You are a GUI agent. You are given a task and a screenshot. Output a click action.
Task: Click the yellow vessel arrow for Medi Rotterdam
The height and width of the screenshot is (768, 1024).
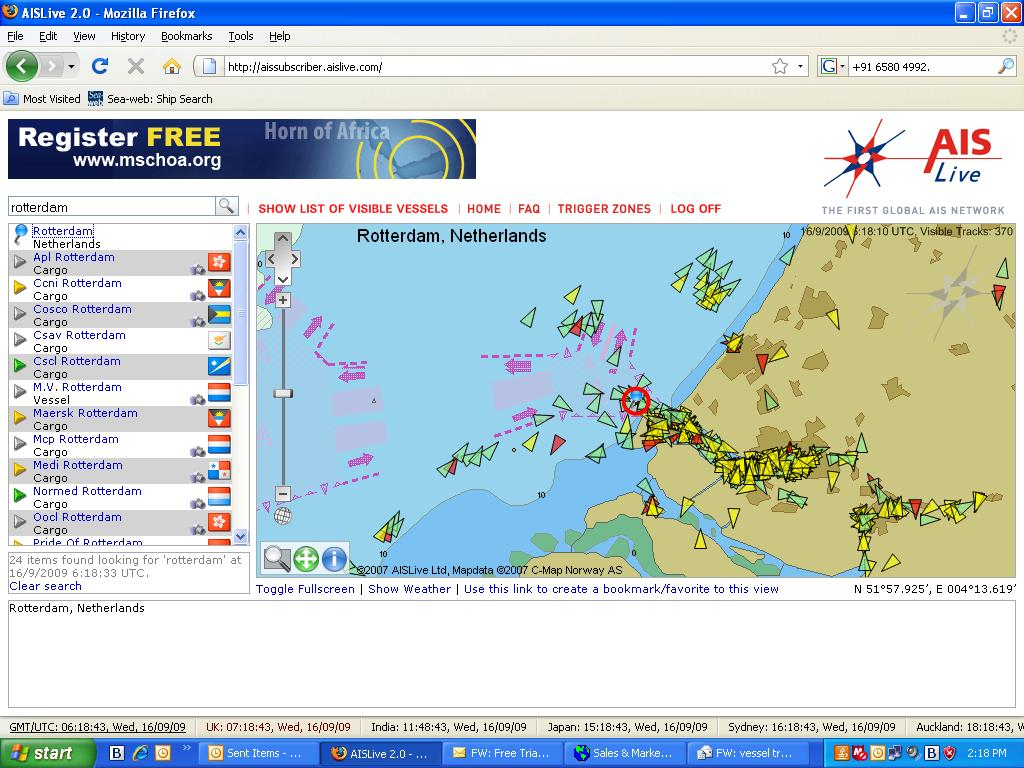point(20,469)
